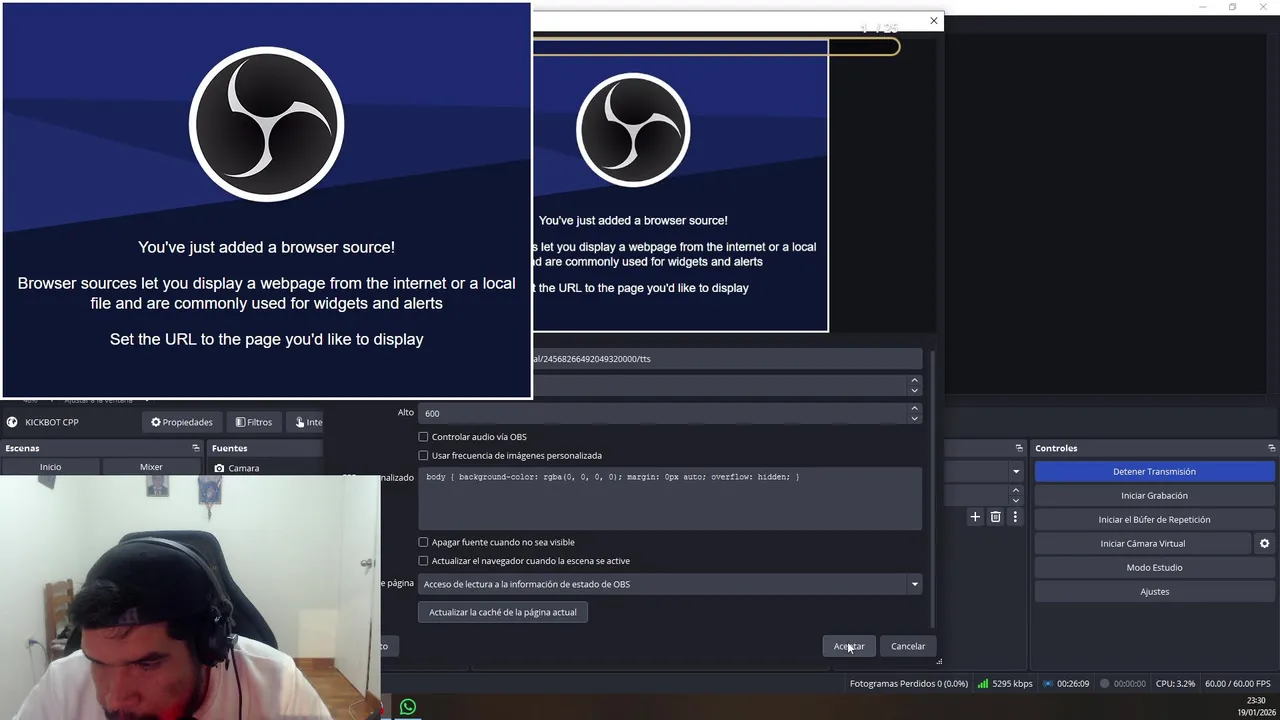This screenshot has height=720, width=1280.
Task: Edit the custom CSS text box
Action: 669,498
